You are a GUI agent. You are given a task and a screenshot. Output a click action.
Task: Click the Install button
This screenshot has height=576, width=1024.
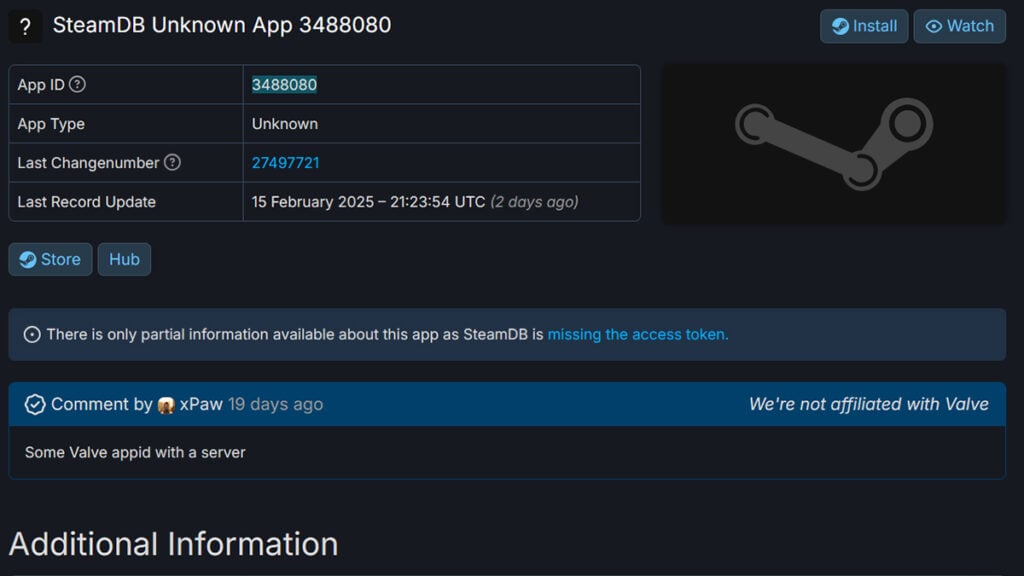click(863, 26)
